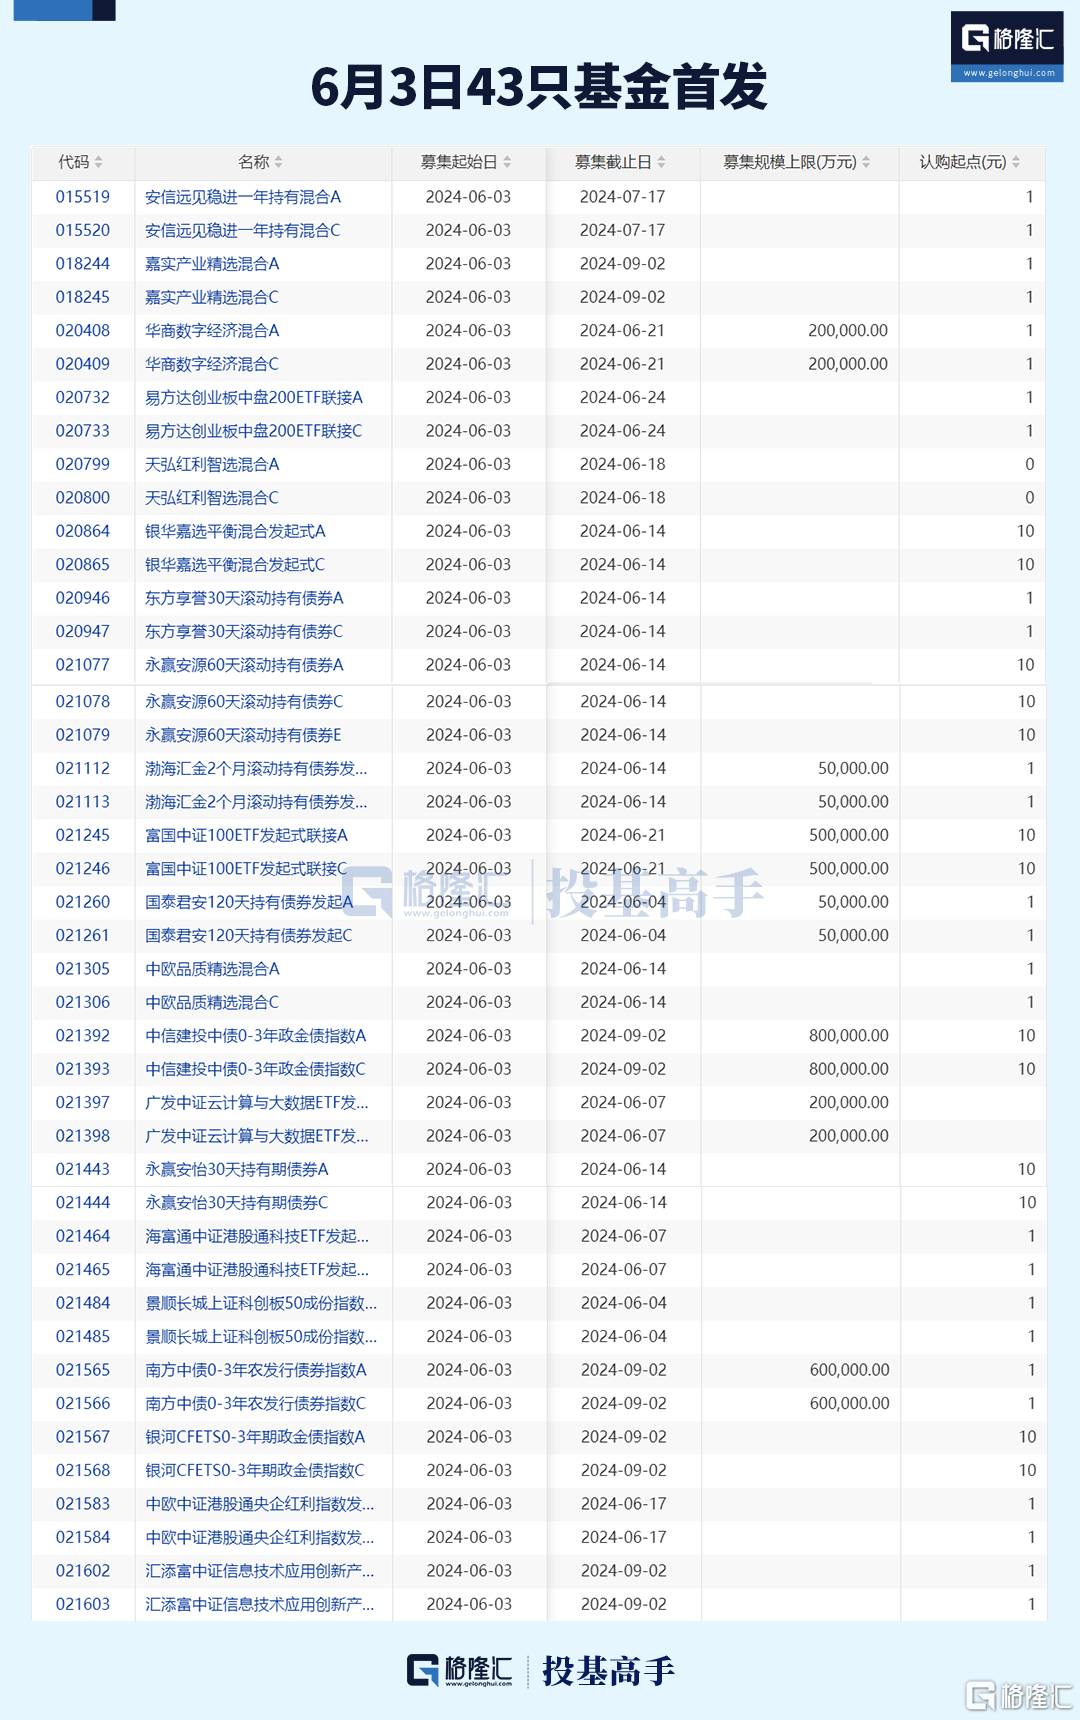Open the fund 中信建投中债0-3年政金债指数A
1080x1720 pixels.
coord(256,1036)
